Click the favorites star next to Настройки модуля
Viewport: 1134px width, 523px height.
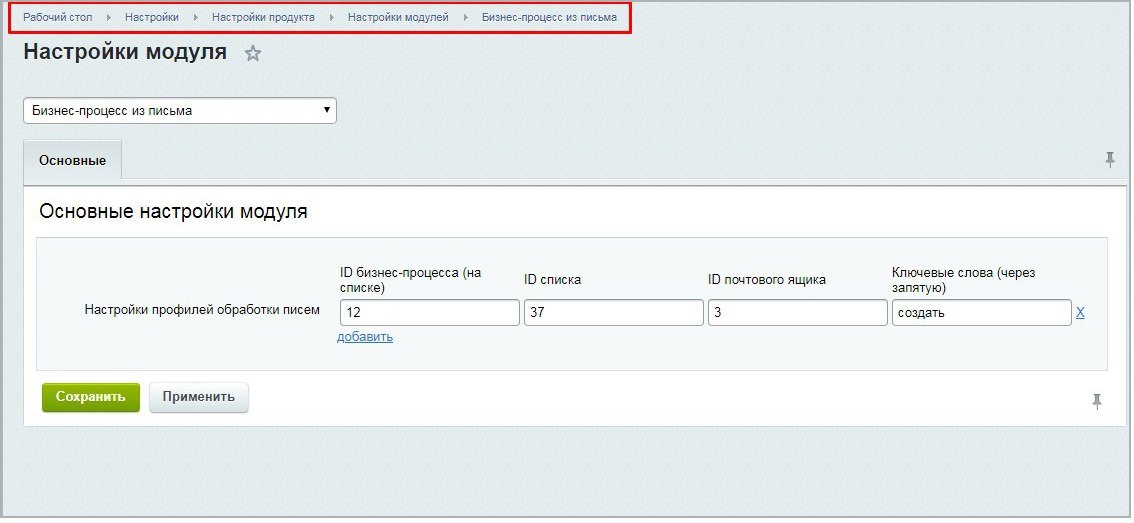pyautogui.click(x=253, y=54)
